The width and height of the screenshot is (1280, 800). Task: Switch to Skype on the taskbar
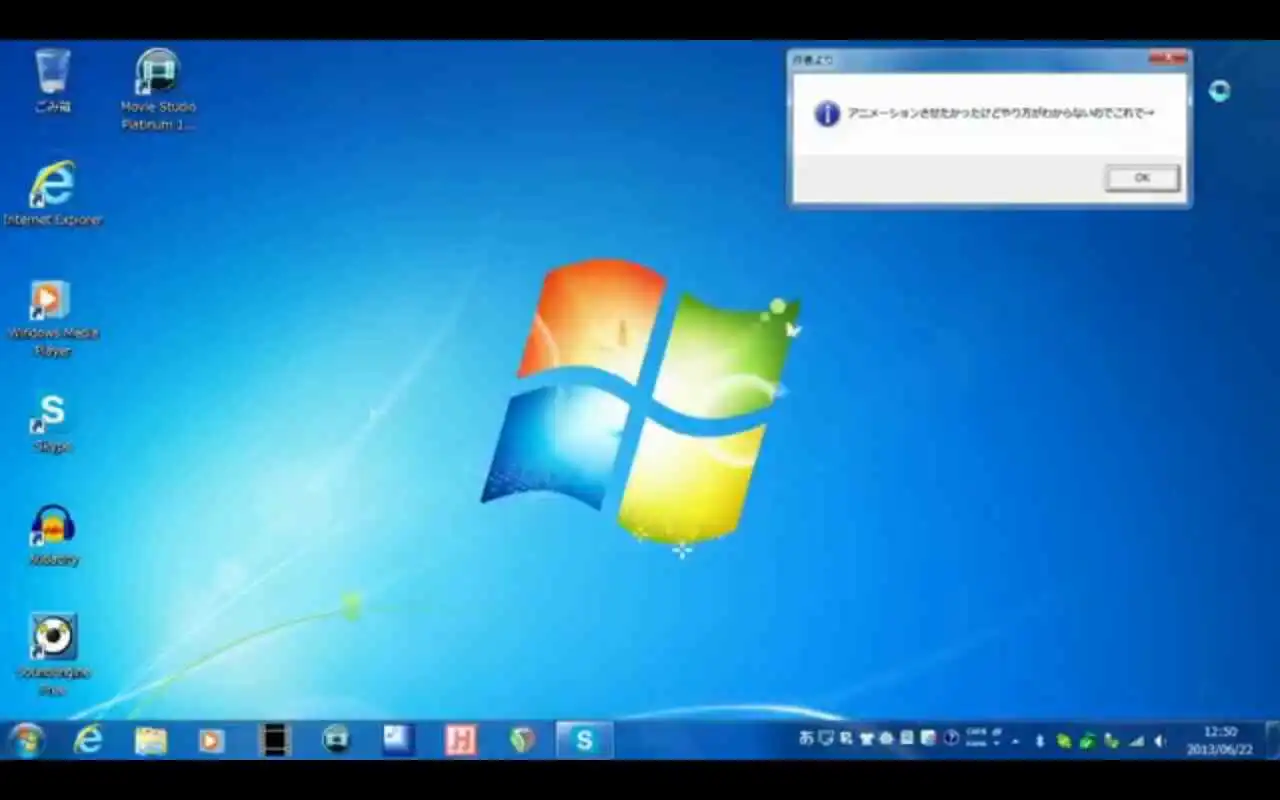(584, 740)
